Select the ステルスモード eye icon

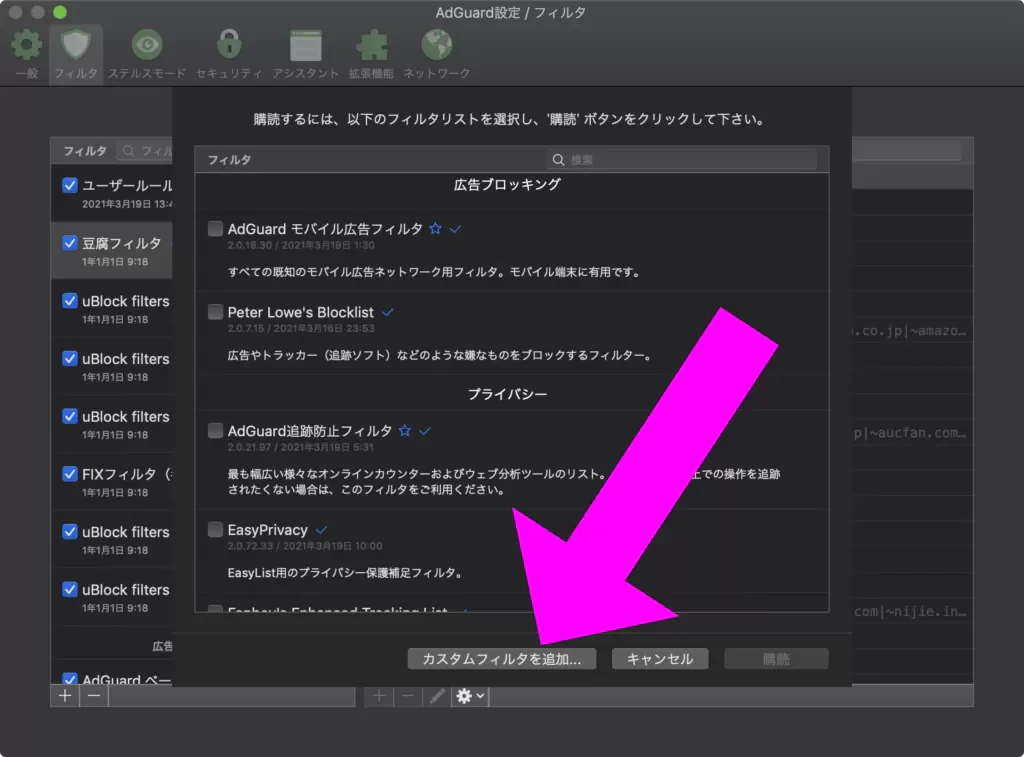click(x=147, y=47)
